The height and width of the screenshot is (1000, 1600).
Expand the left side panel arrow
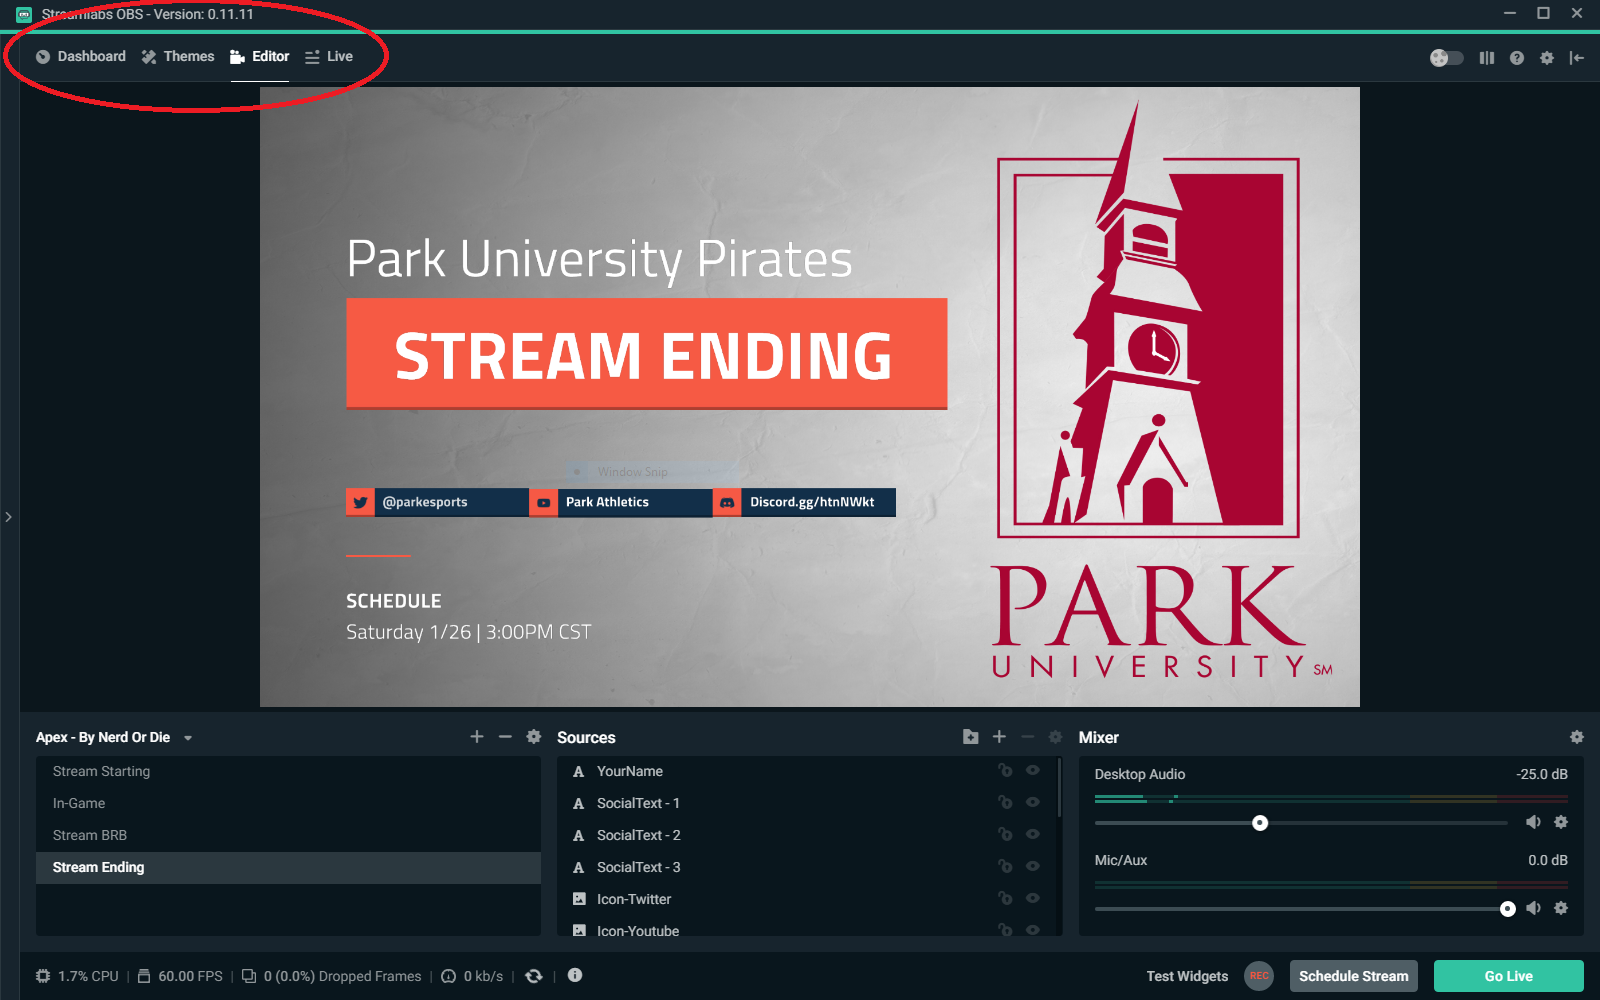[8, 517]
